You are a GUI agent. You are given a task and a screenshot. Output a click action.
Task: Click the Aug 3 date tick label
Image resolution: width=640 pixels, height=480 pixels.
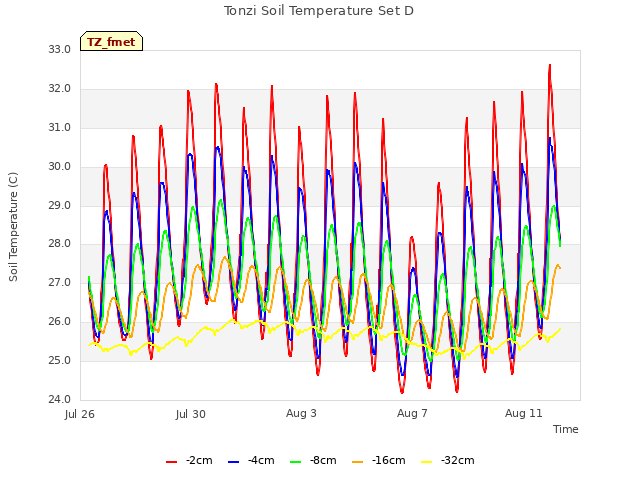[301, 413]
